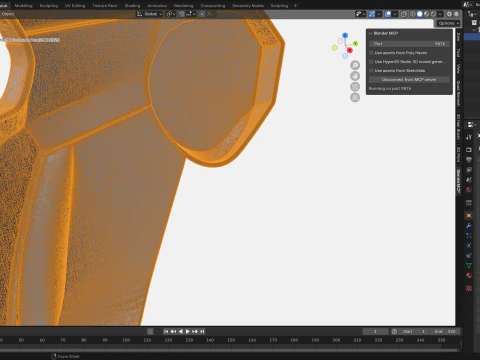Play the animation forward
Viewport: 480px width, 360px height.
187,331
